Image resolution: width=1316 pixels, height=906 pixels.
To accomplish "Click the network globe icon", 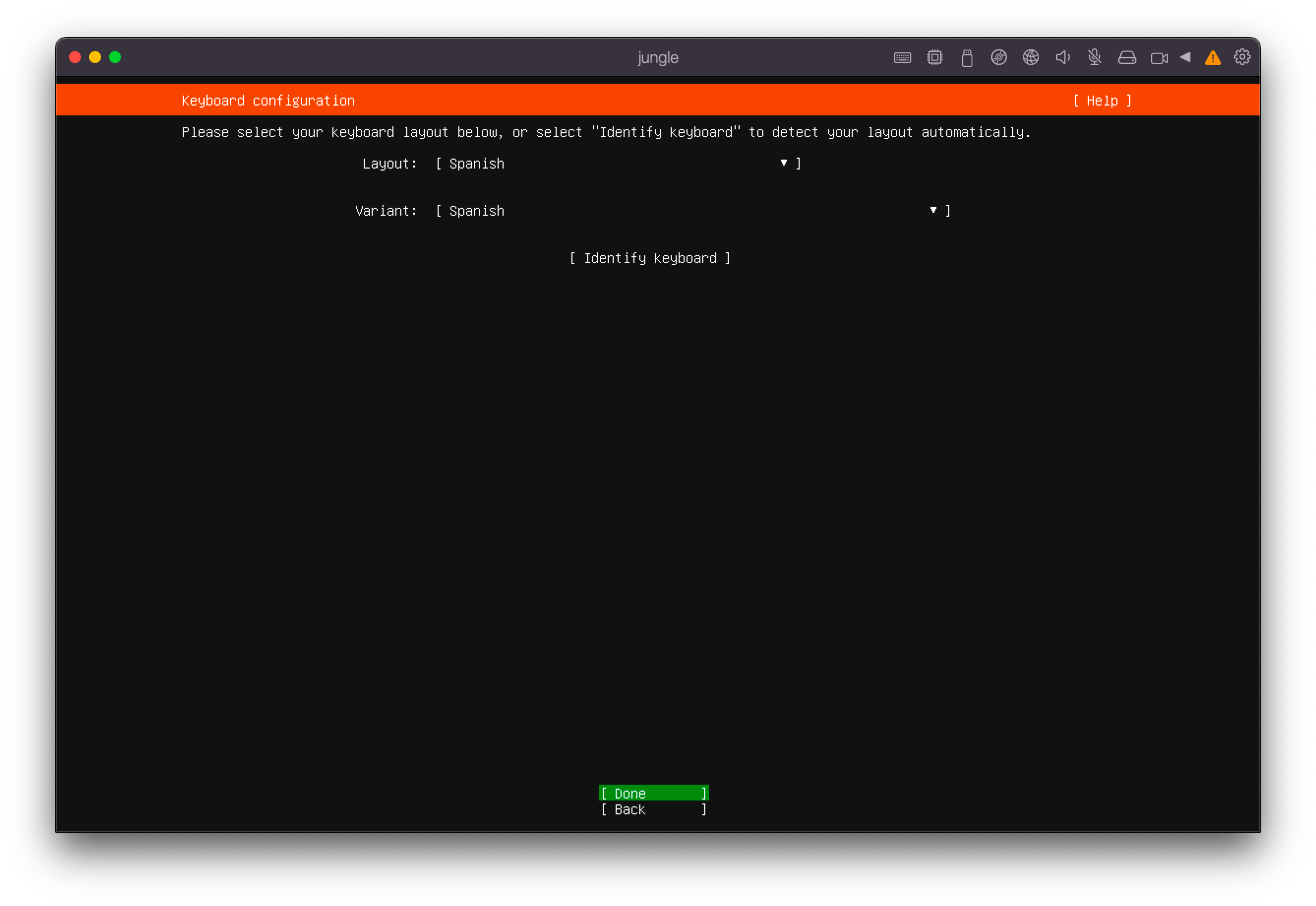I will (x=1030, y=58).
